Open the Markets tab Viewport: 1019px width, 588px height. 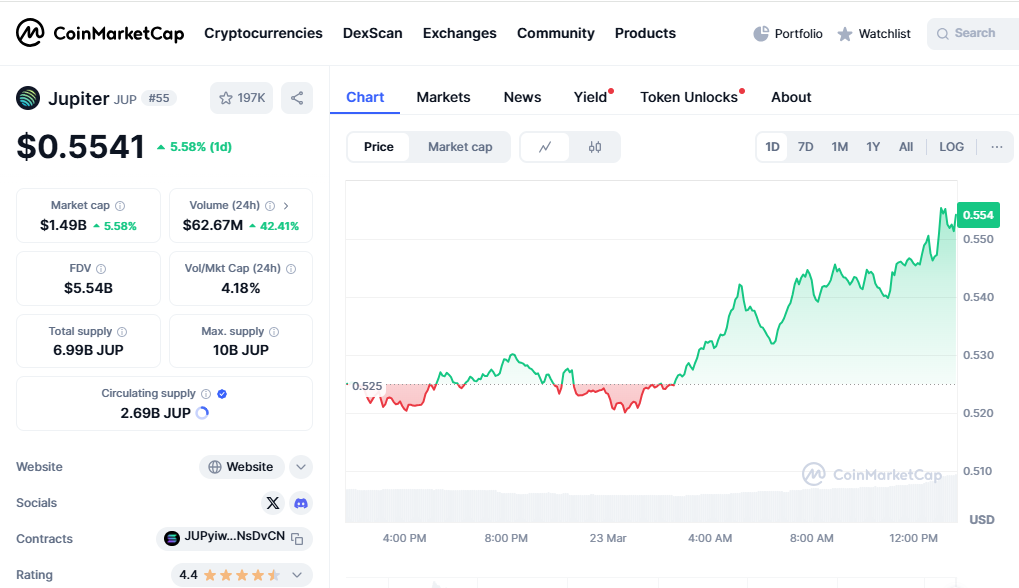click(x=443, y=97)
